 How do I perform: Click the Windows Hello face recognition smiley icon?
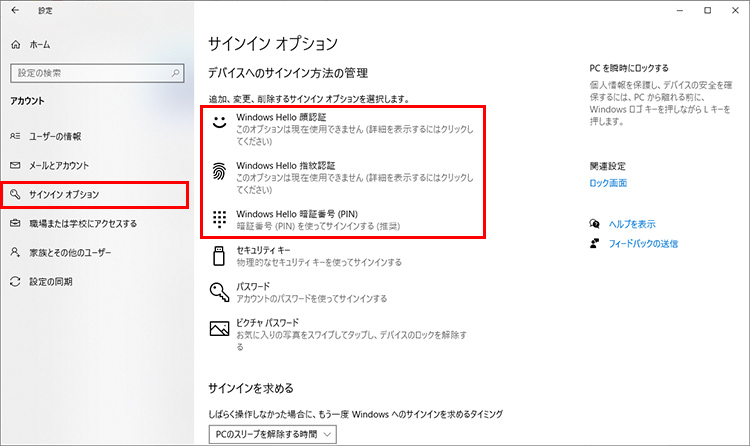pyautogui.click(x=220, y=124)
